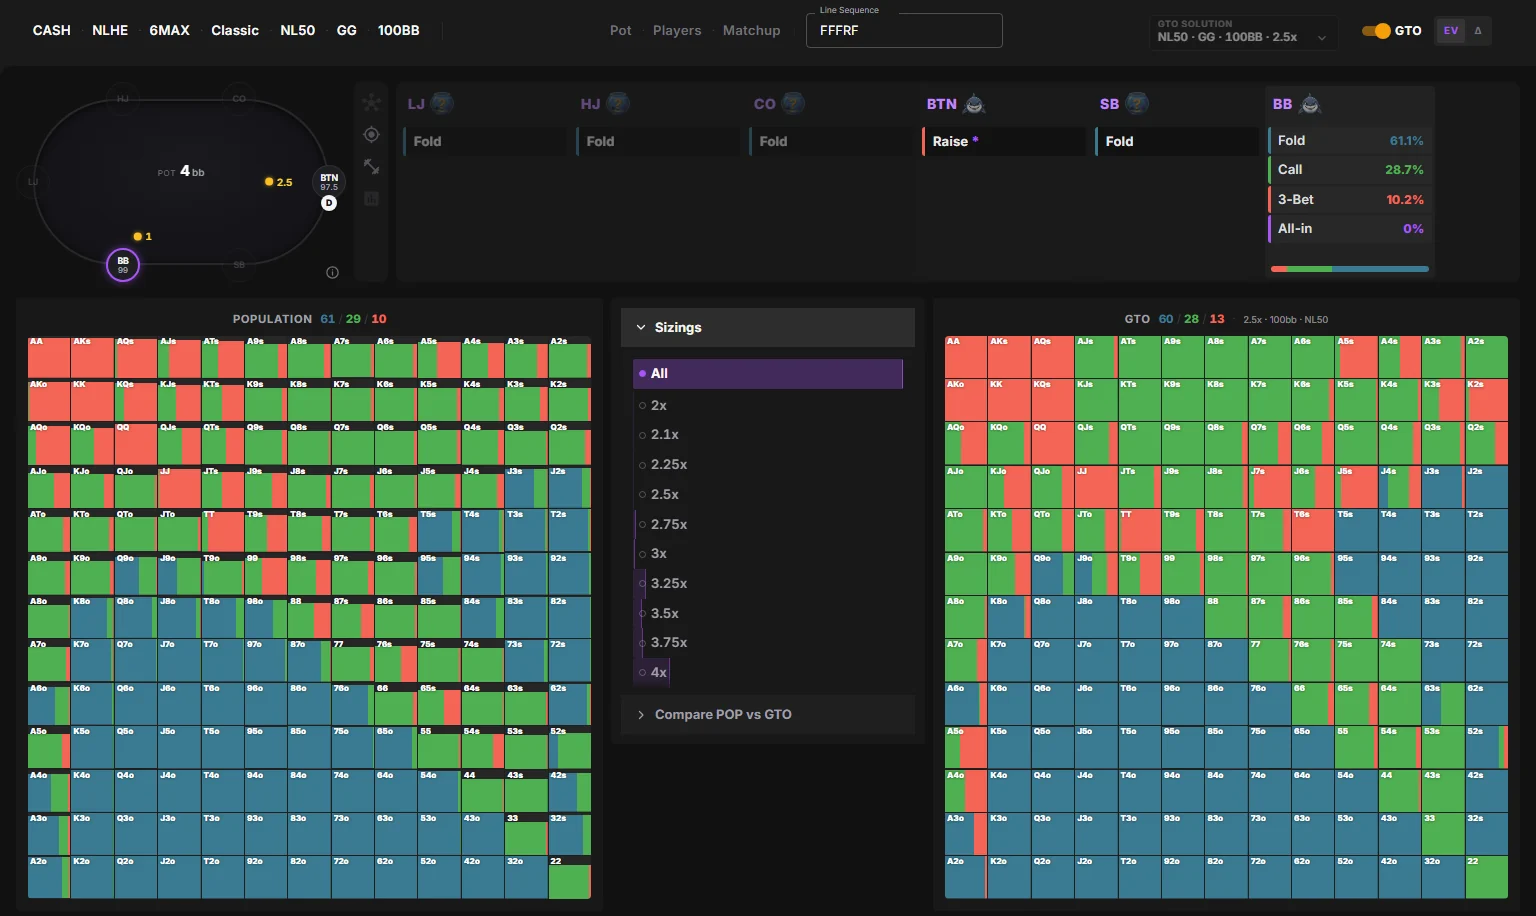Image resolution: width=1536 pixels, height=916 pixels.
Task: Click the 6MAX label in the top bar
Action: (x=169, y=30)
